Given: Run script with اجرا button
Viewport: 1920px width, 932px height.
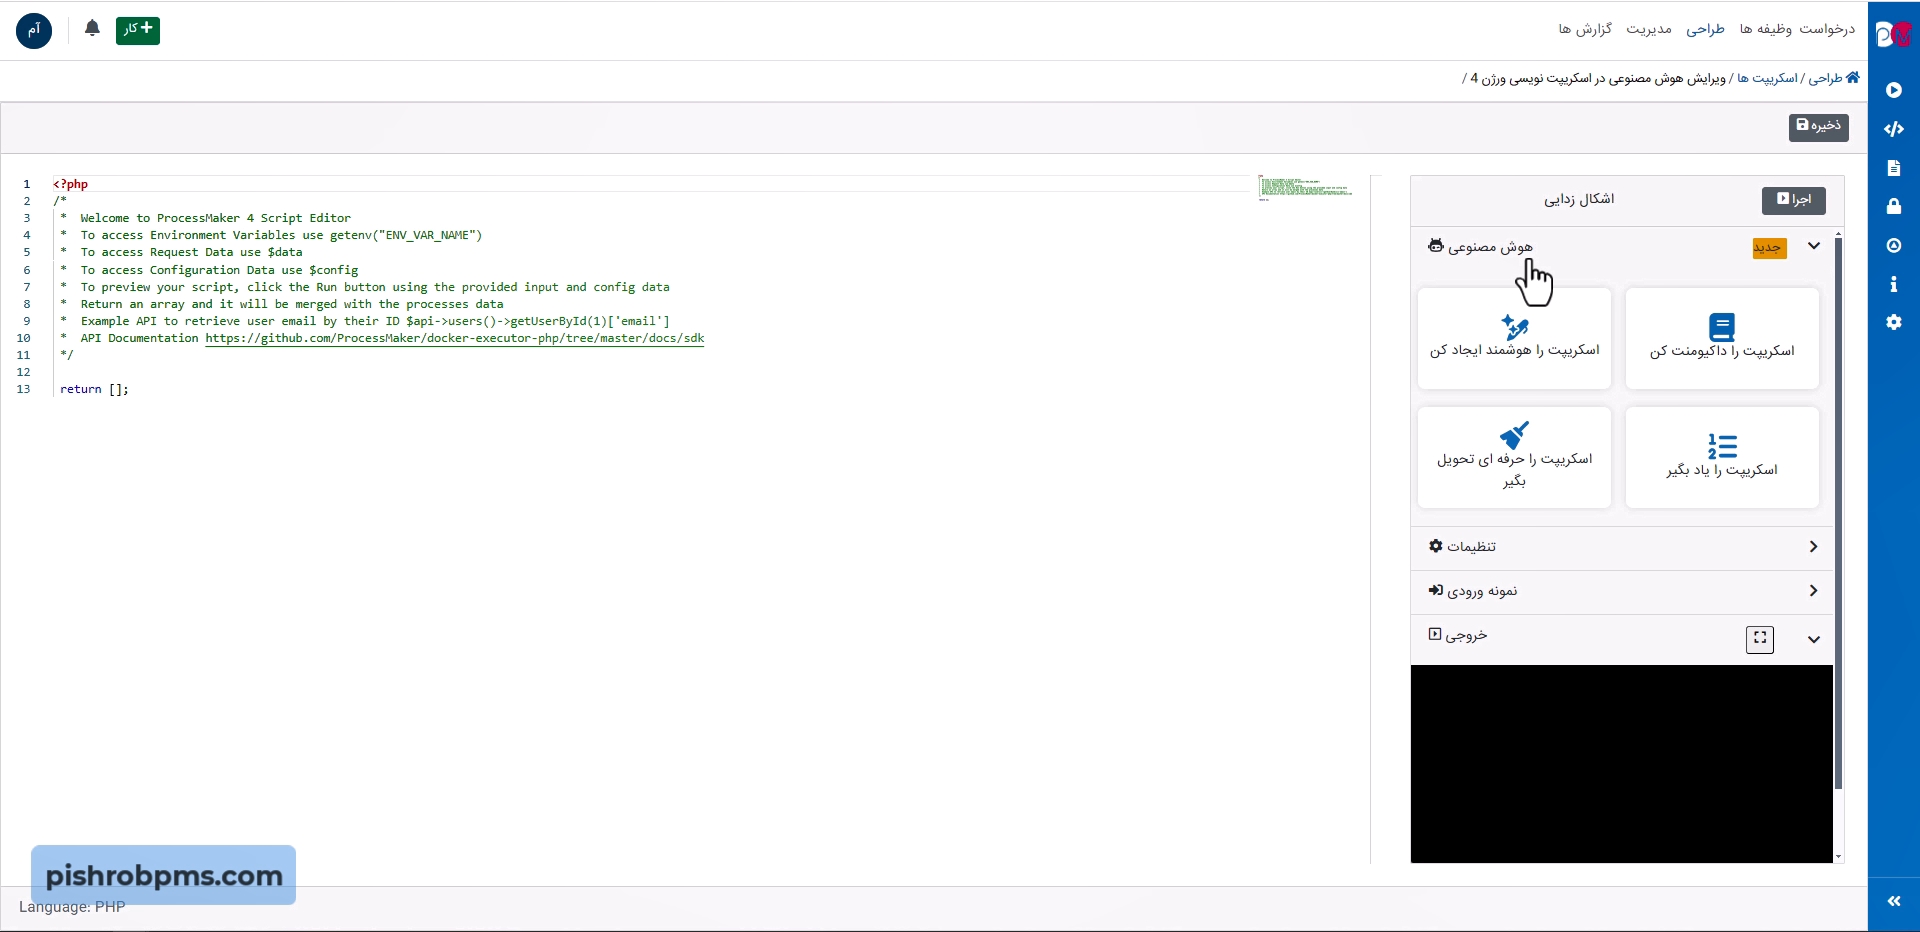Looking at the screenshot, I should tap(1793, 200).
